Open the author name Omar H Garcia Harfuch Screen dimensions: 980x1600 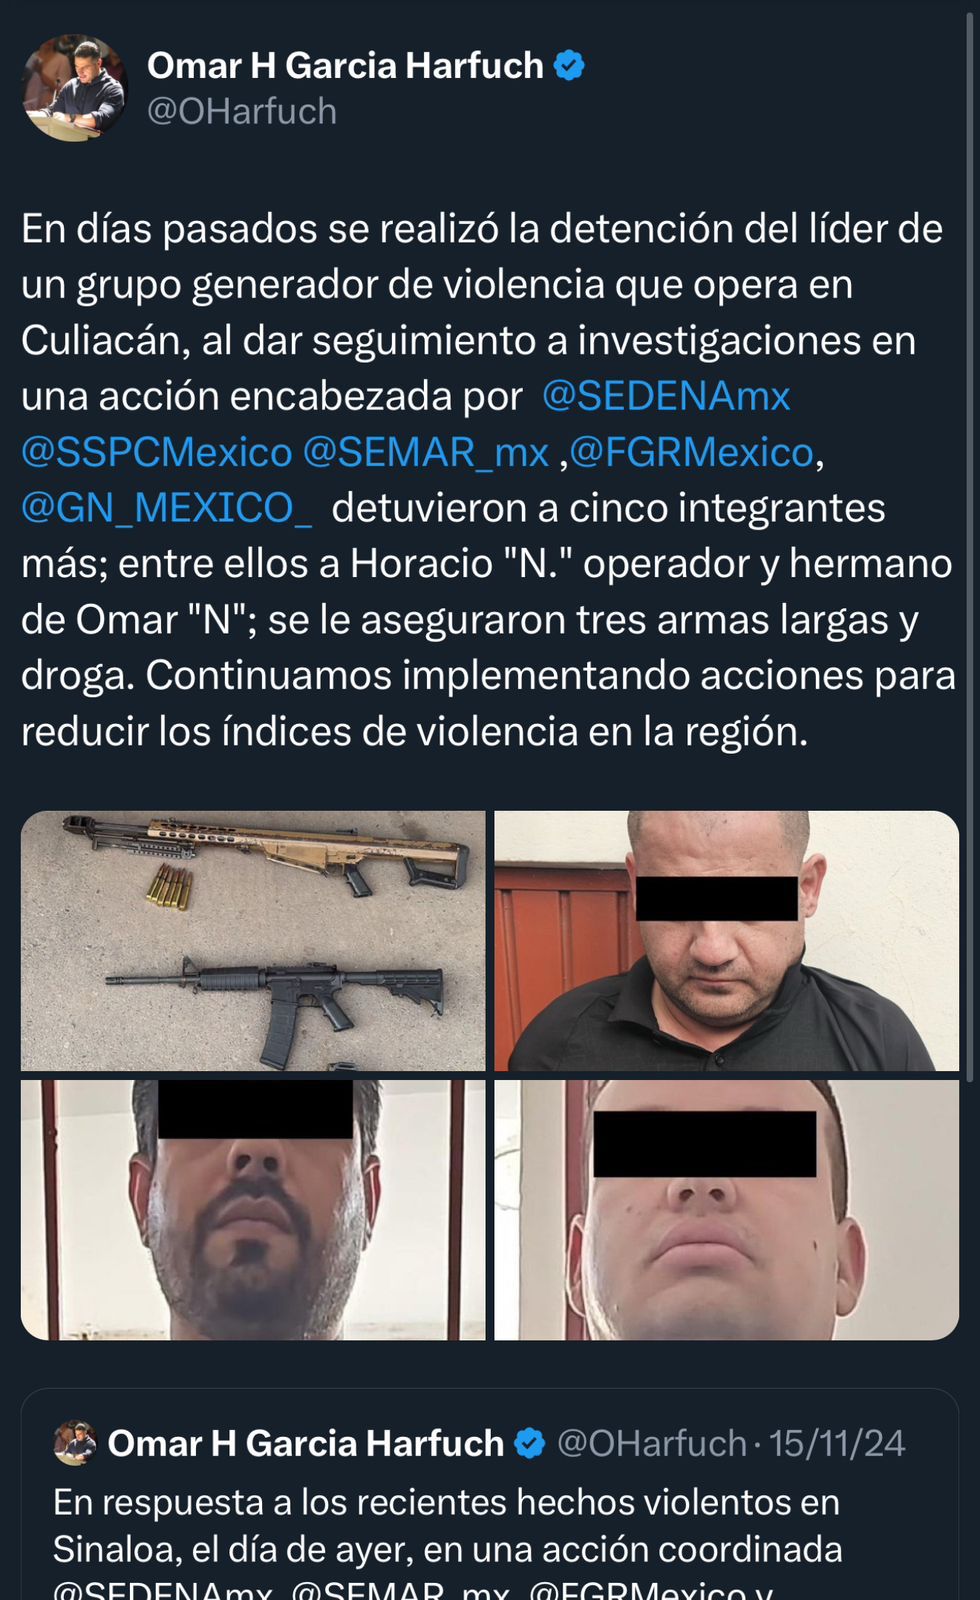click(346, 66)
